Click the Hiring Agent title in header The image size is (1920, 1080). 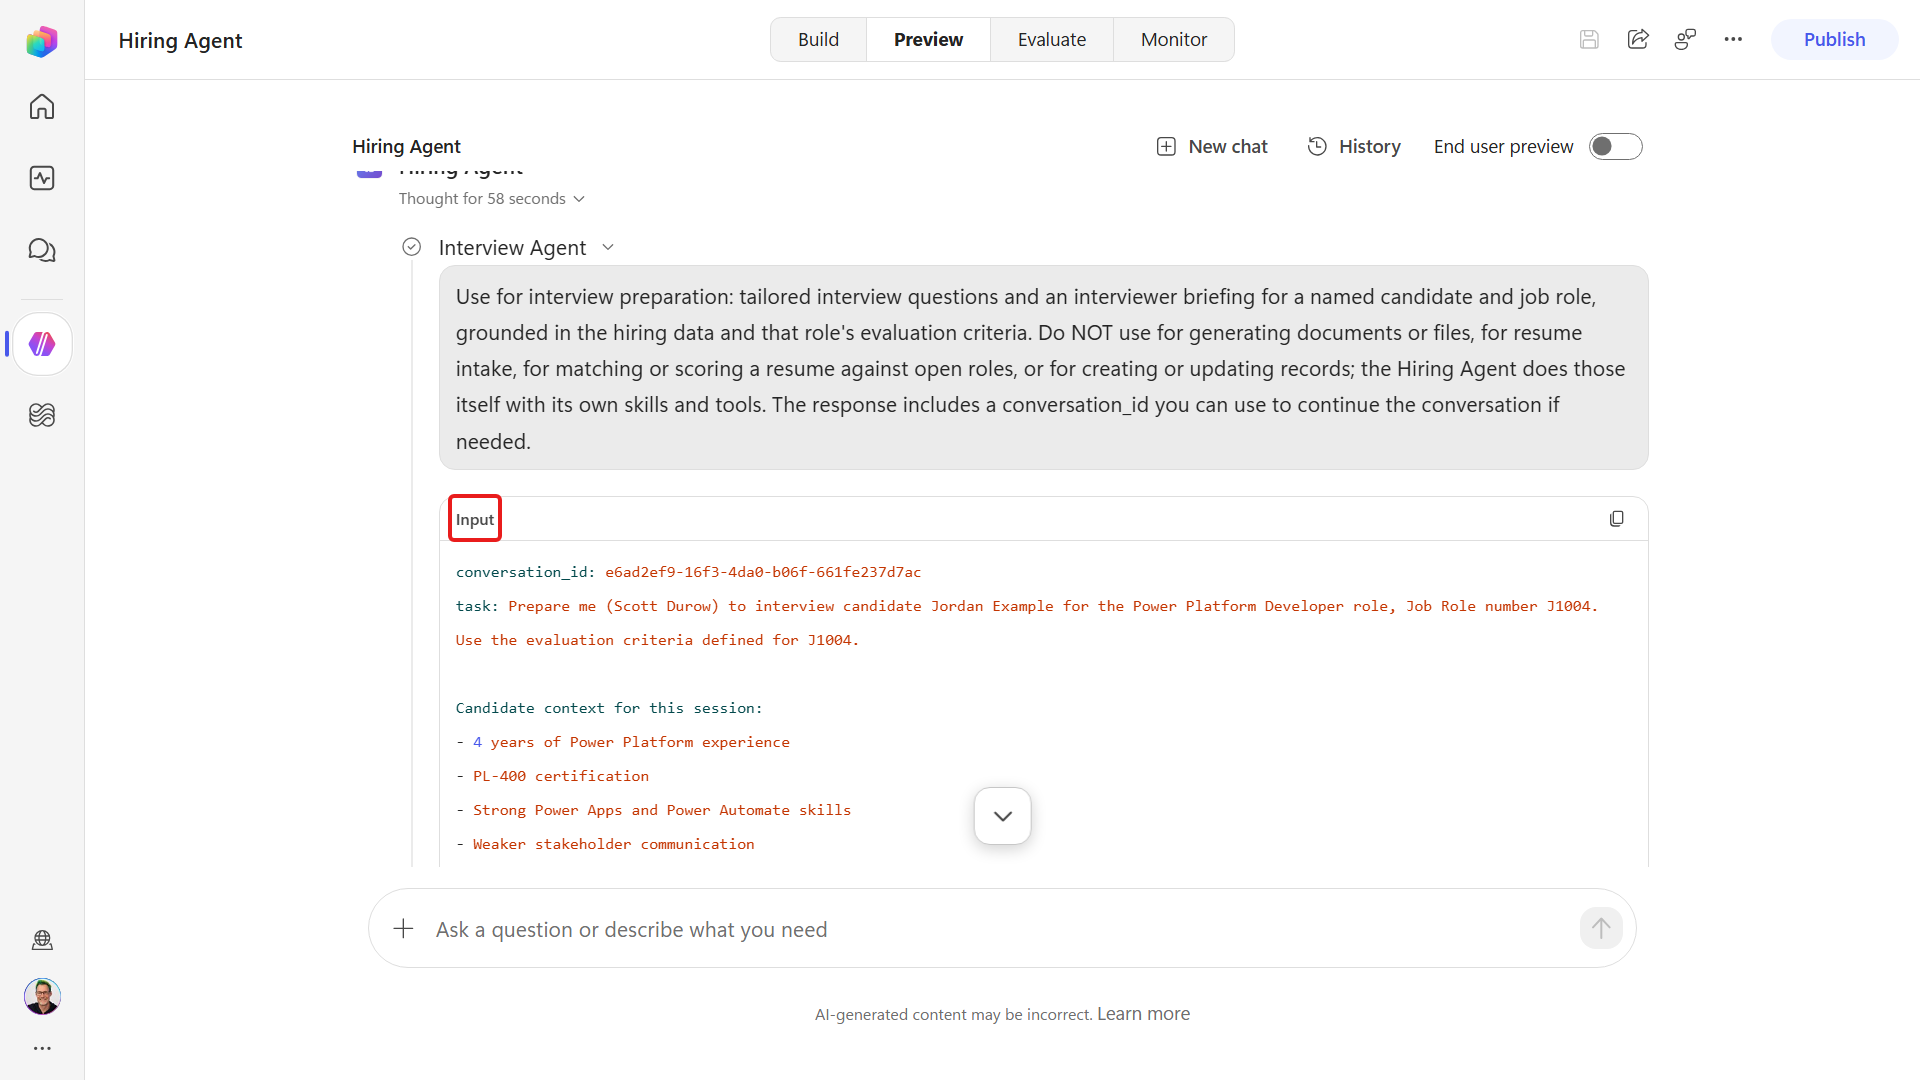click(x=180, y=41)
